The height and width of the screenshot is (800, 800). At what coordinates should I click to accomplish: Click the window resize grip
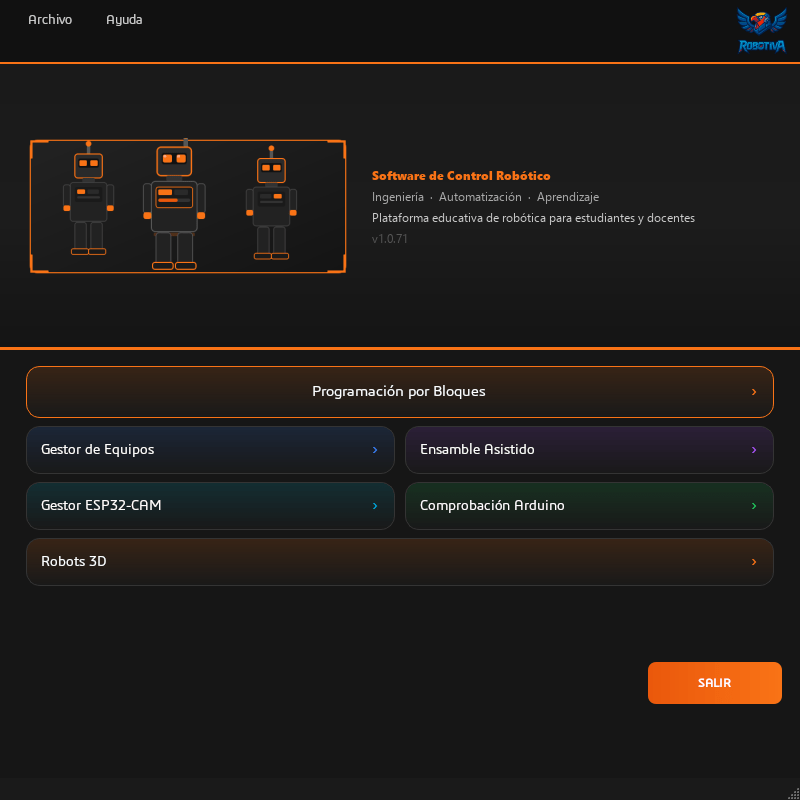coord(793,793)
